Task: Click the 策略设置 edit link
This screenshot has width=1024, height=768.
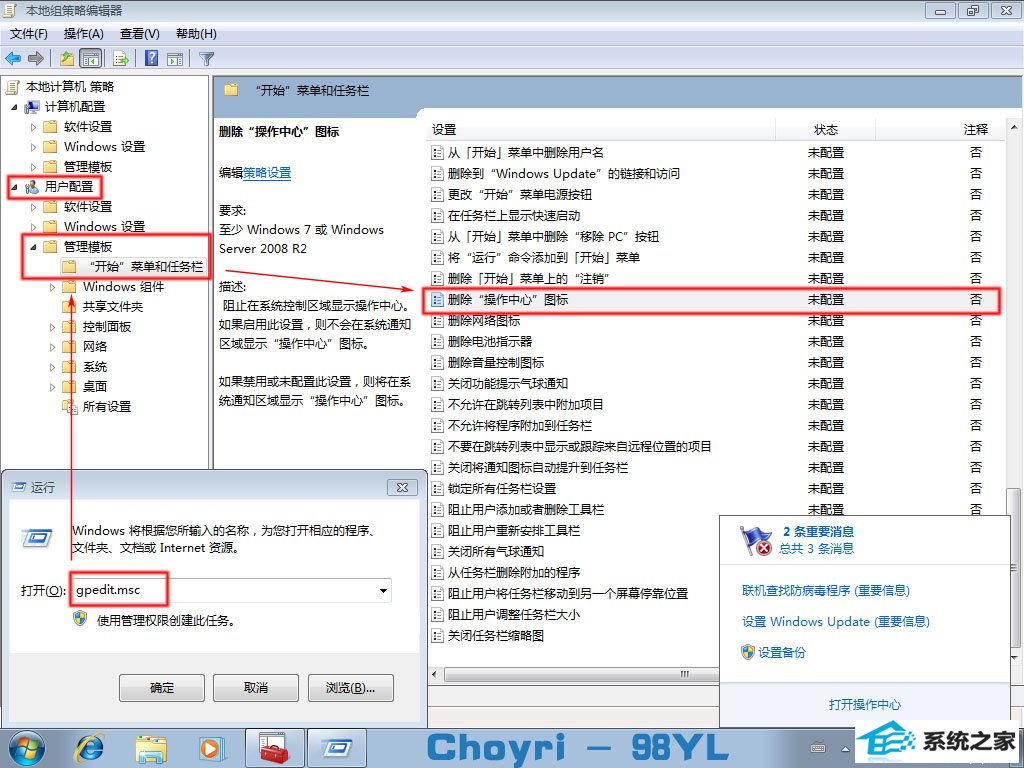Action: (x=267, y=173)
